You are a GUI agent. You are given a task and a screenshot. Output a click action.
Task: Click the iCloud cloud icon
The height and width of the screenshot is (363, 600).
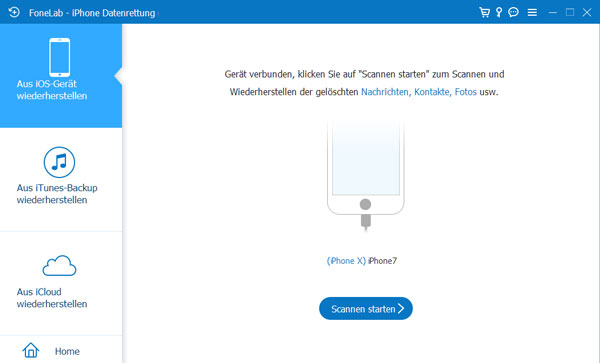pos(59,265)
